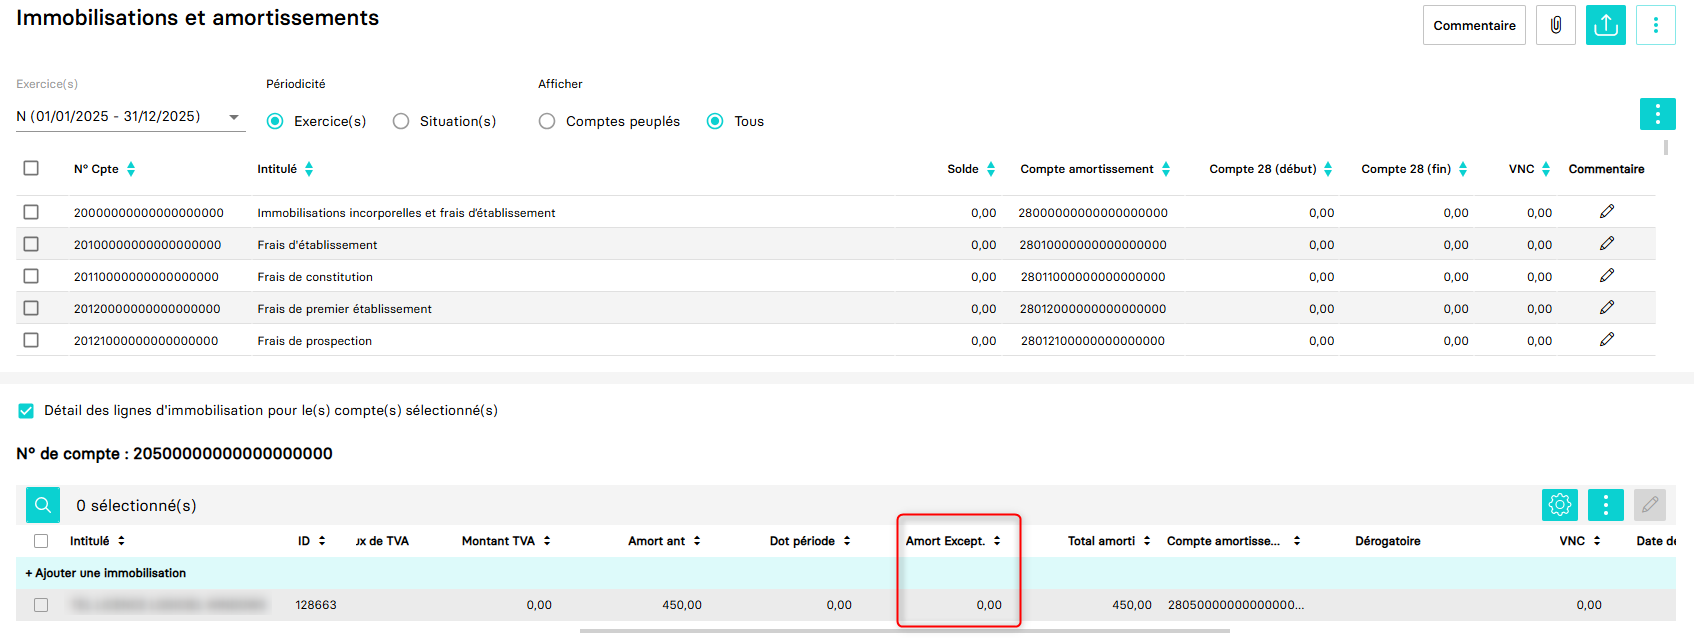Click the horizontal scrollbar under detail table

coord(904,631)
